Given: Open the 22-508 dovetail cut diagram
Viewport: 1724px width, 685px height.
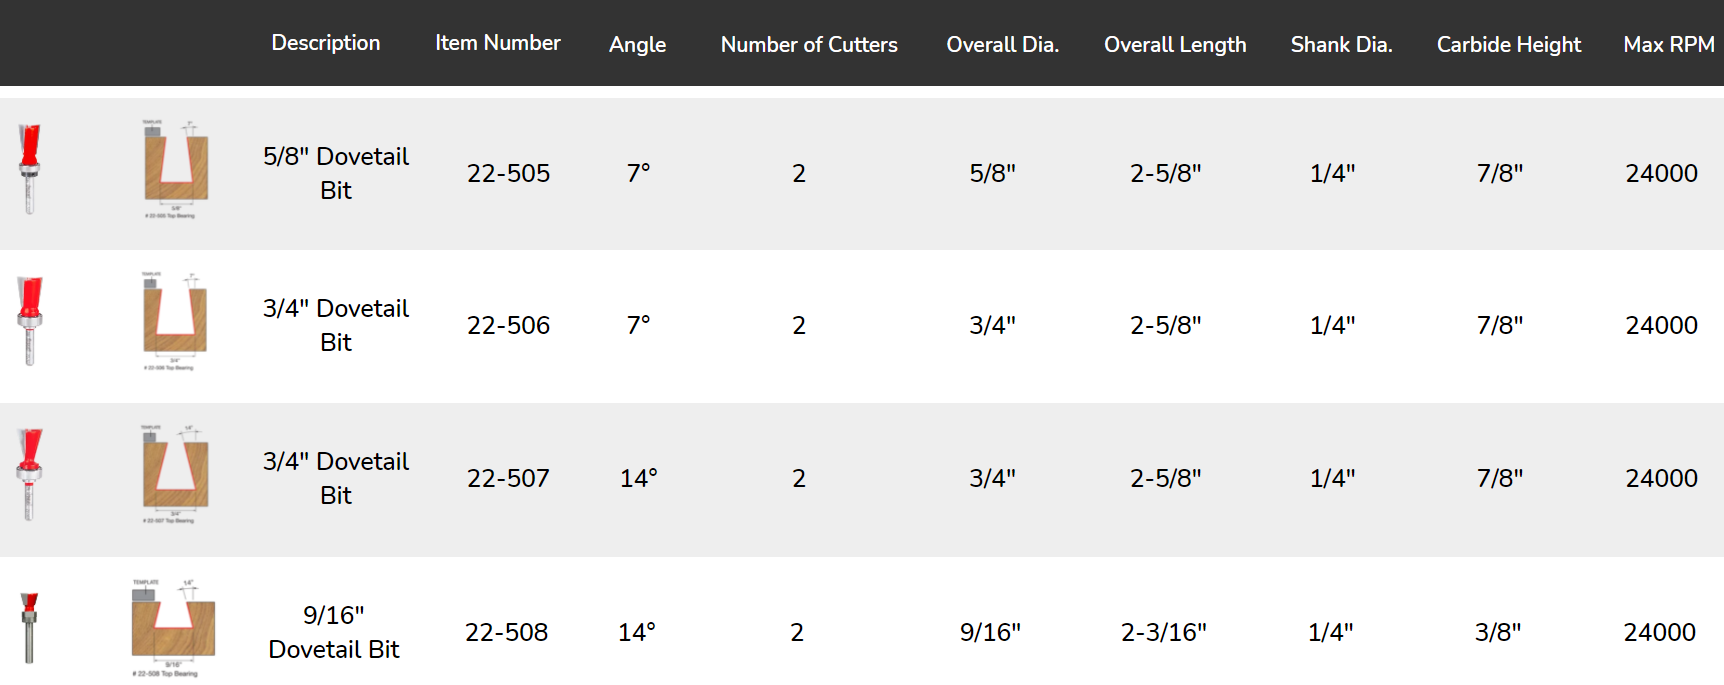Looking at the screenshot, I should tap(172, 628).
